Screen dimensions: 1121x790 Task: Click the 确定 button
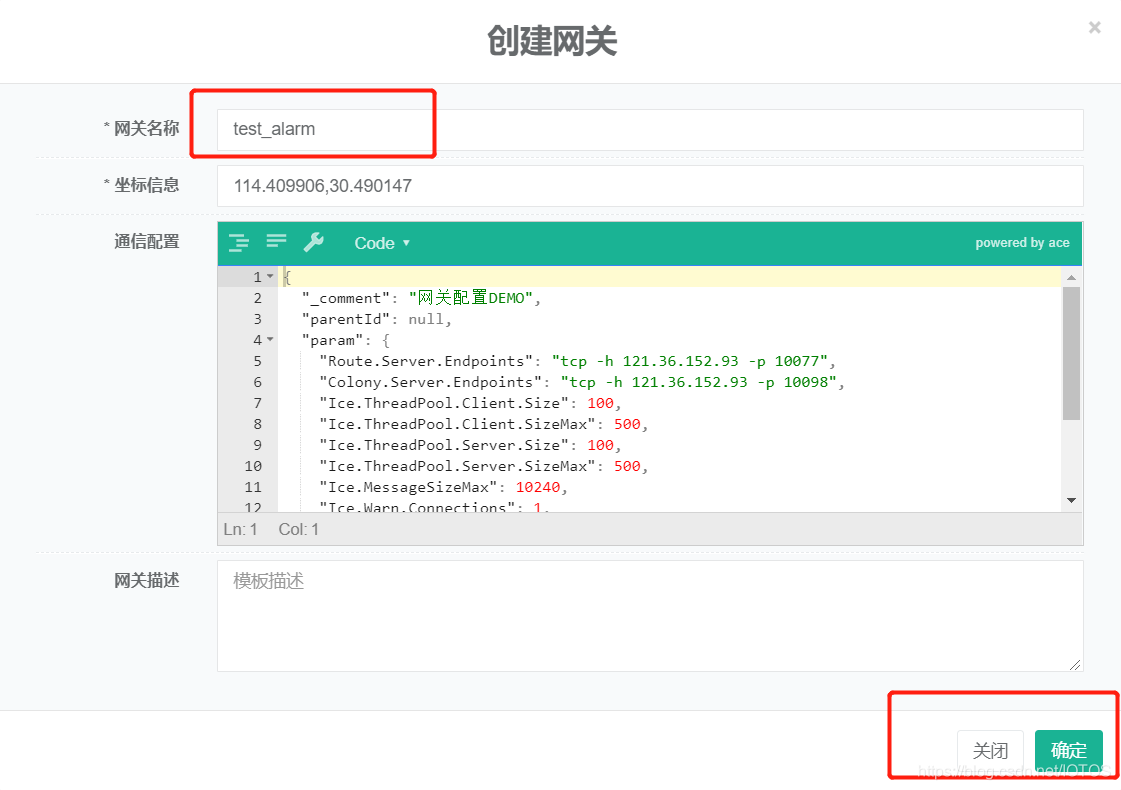[1068, 750]
